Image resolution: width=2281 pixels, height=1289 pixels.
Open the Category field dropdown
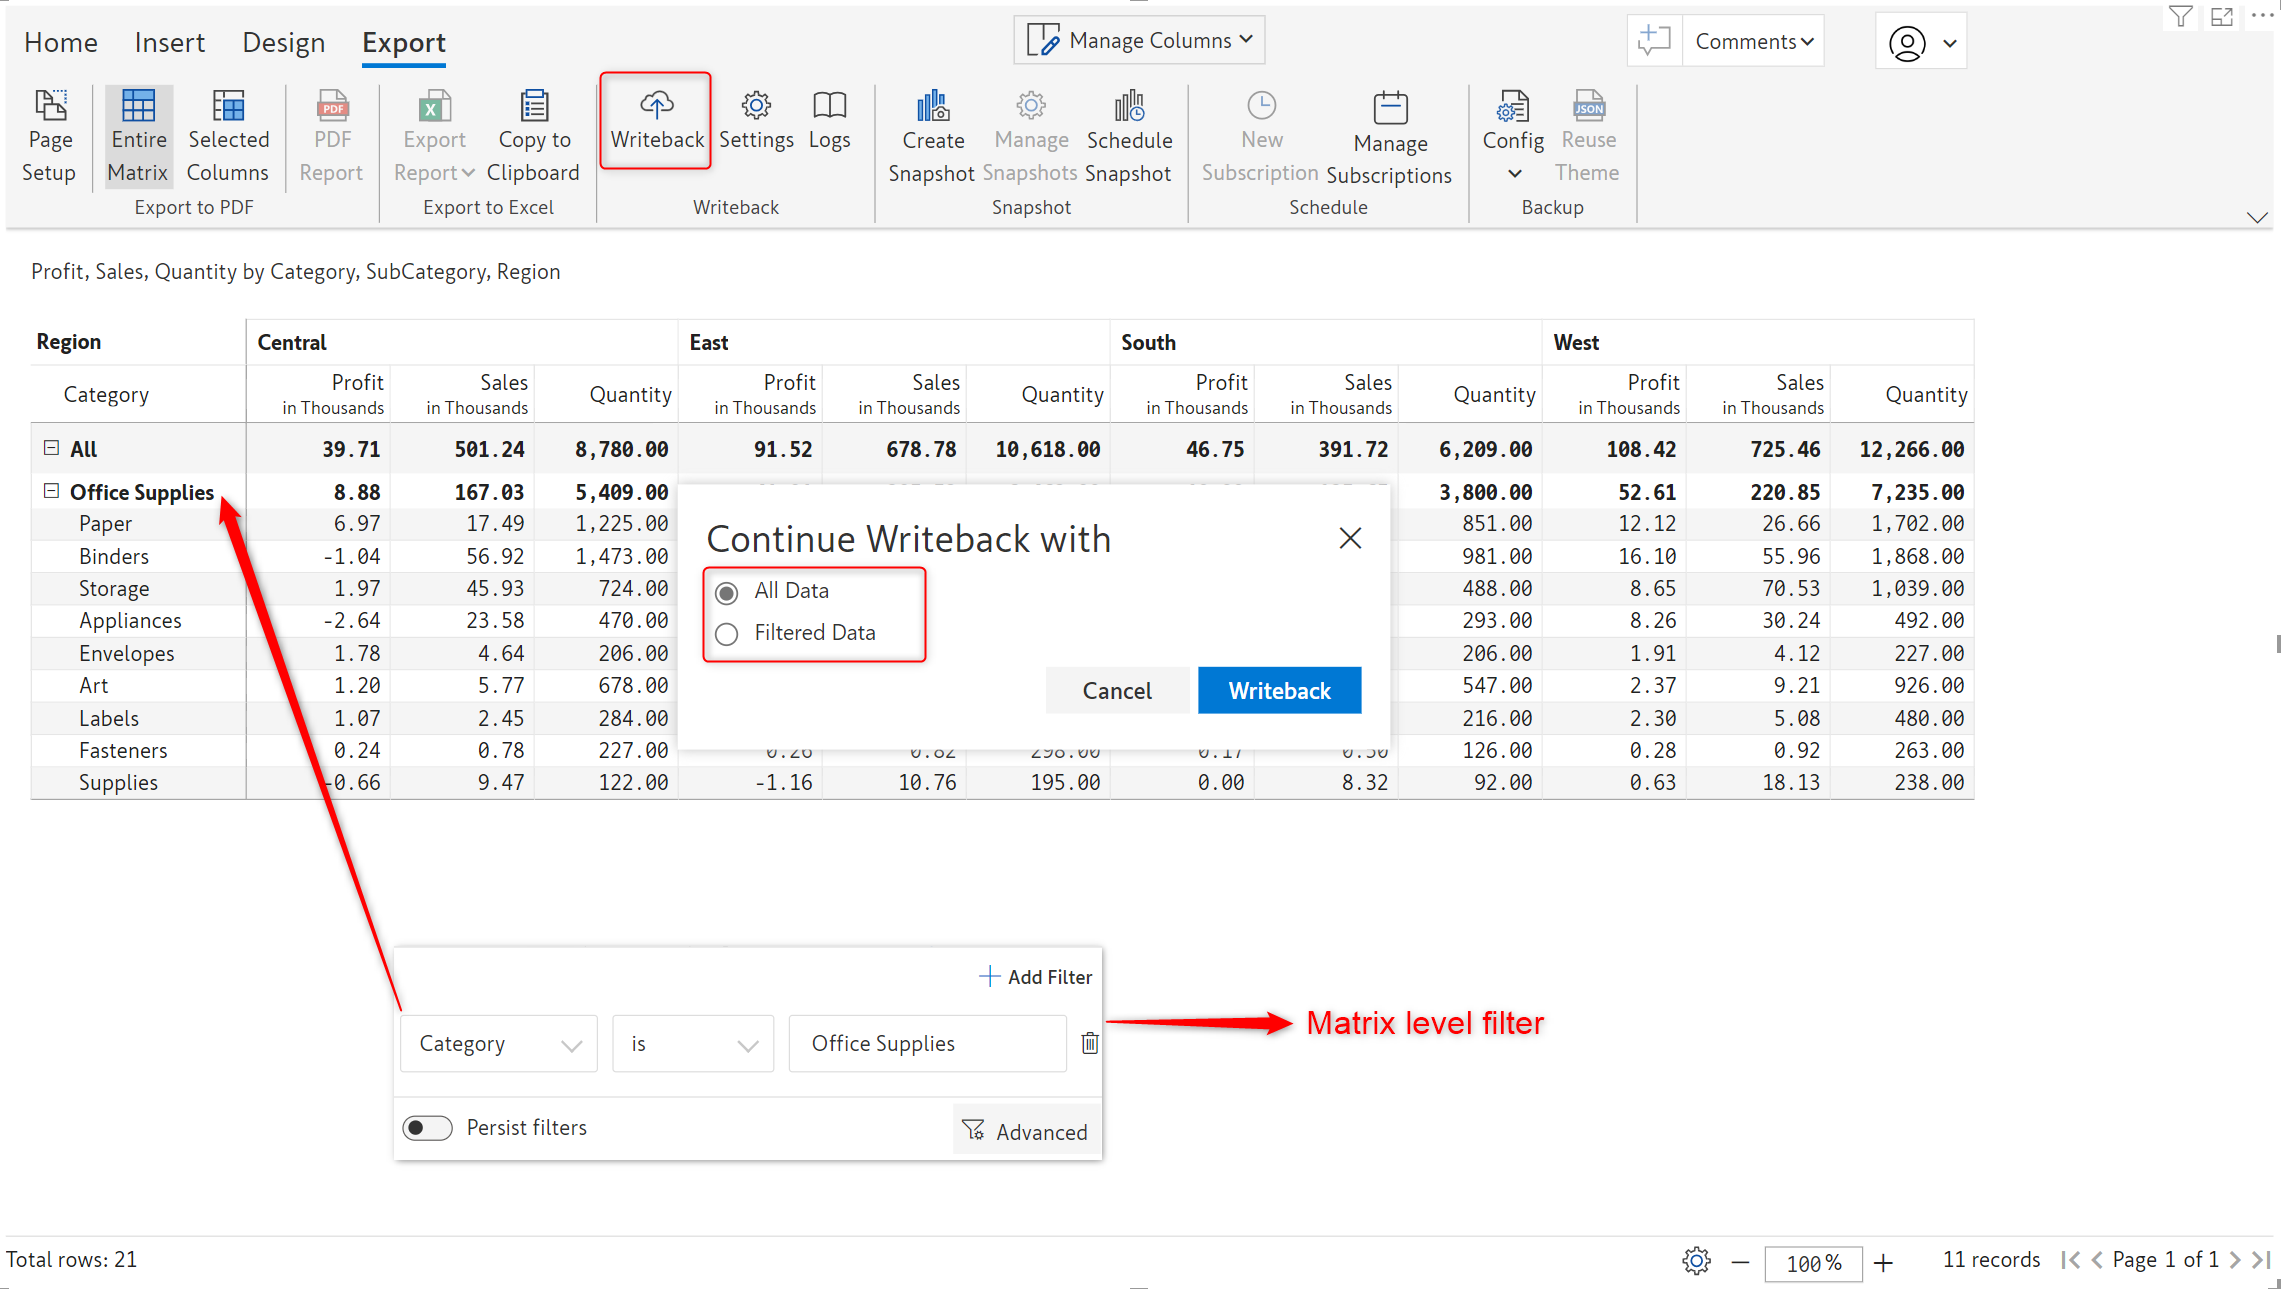(499, 1044)
